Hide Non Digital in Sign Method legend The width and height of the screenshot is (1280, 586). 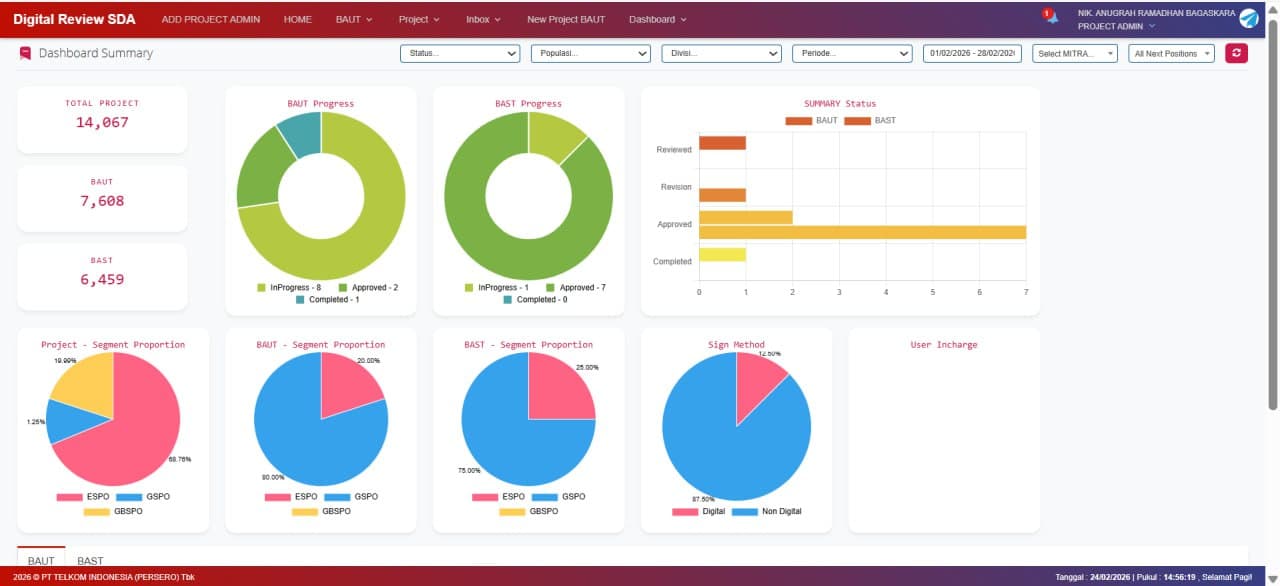[766, 511]
